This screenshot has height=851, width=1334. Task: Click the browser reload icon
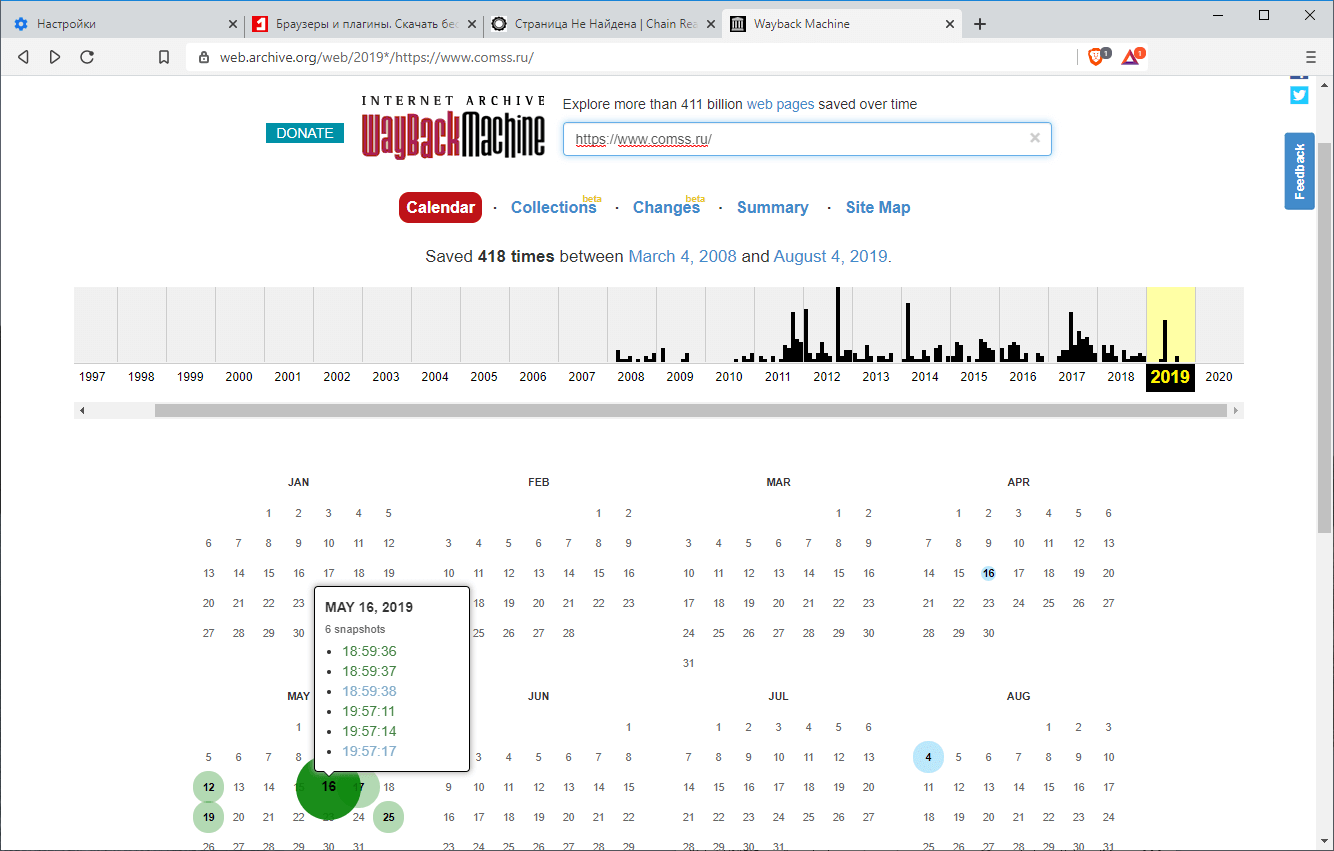(x=87, y=57)
